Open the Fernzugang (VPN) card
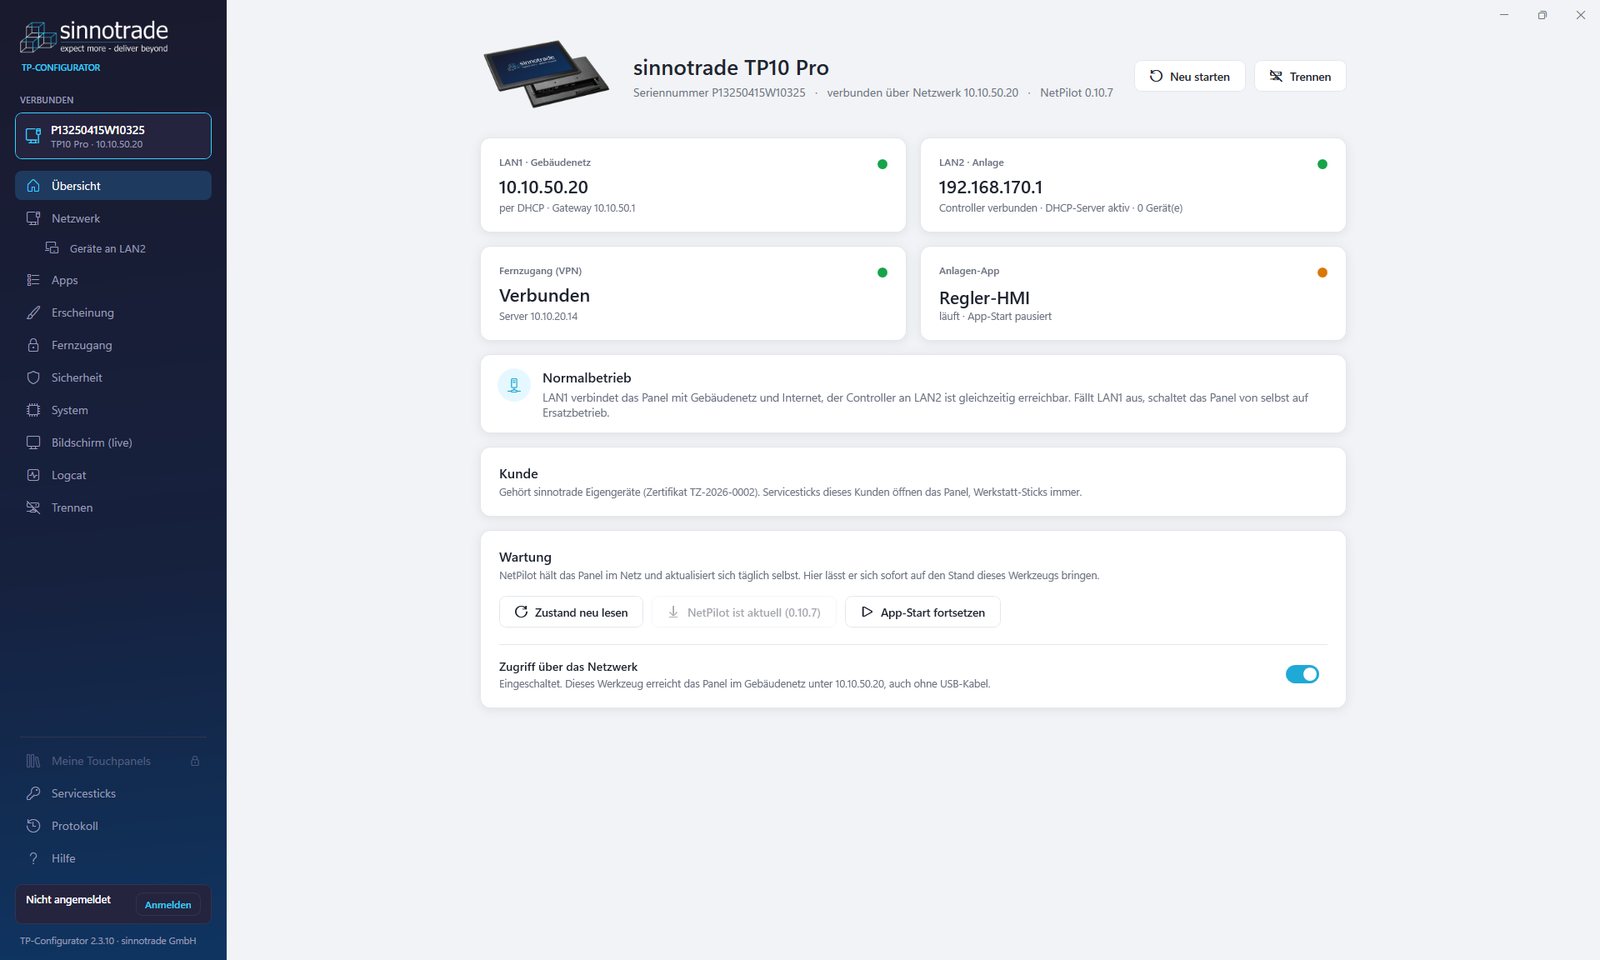This screenshot has width=1600, height=960. [x=693, y=294]
